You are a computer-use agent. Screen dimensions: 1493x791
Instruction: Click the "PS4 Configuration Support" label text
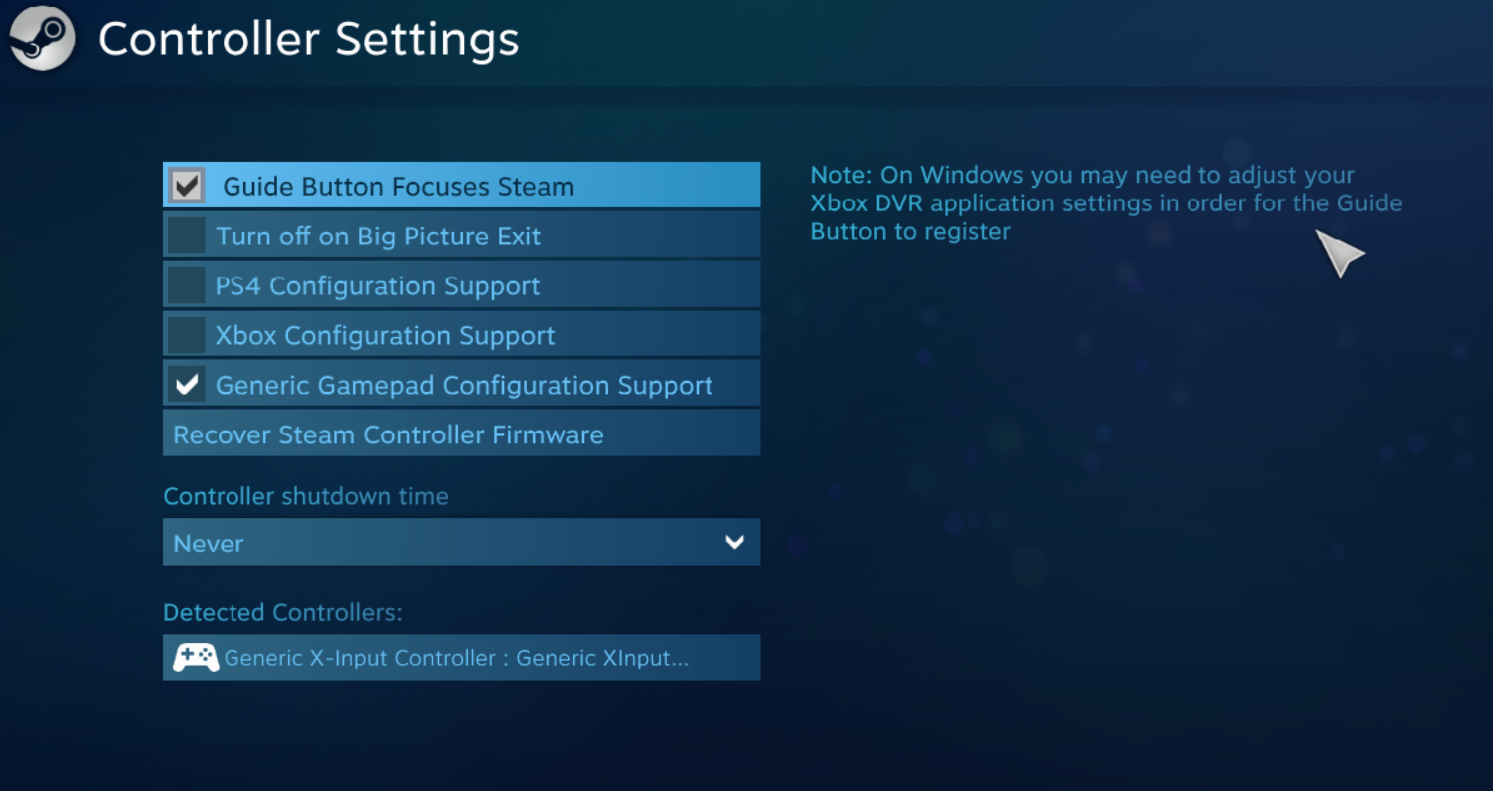click(x=378, y=286)
